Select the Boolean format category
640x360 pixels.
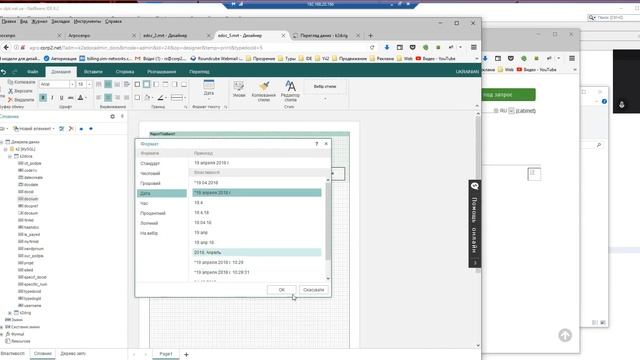(162, 223)
